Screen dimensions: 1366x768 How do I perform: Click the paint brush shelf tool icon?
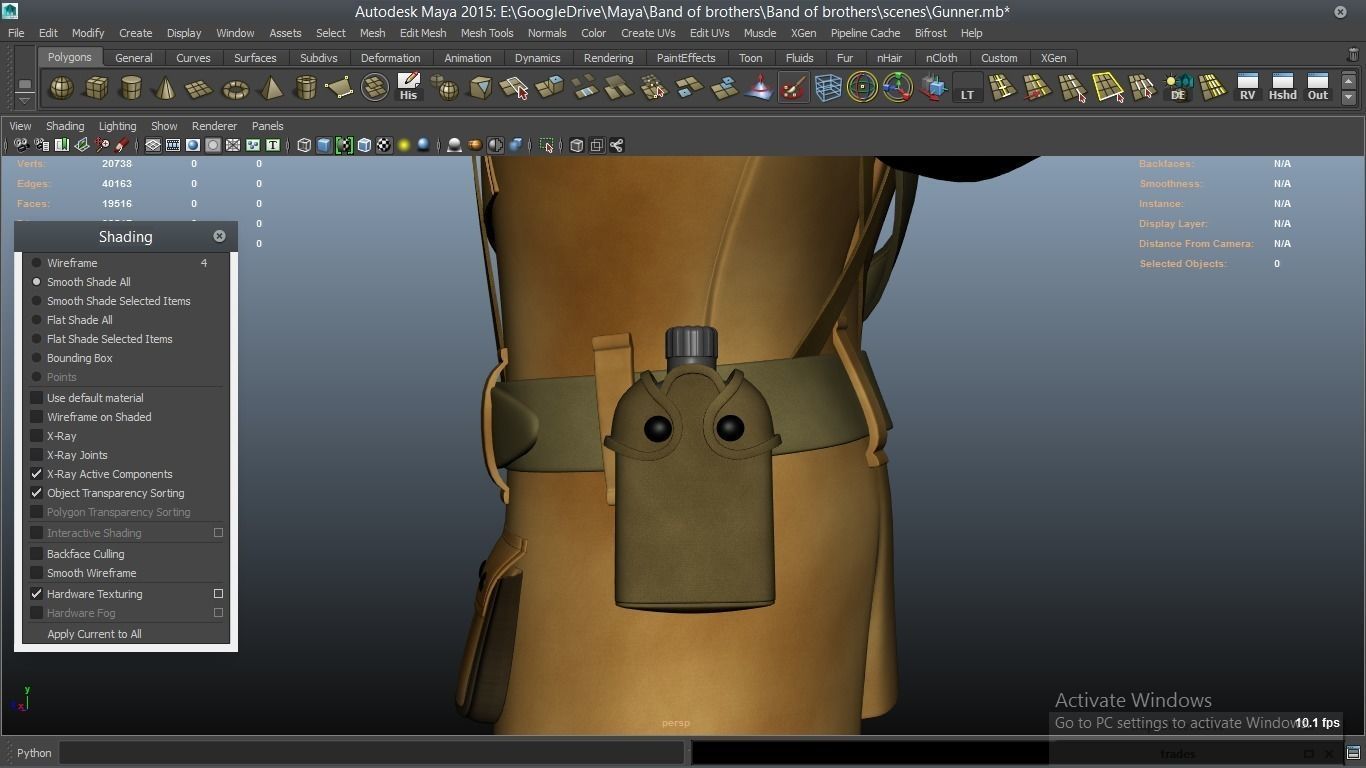tap(793, 88)
